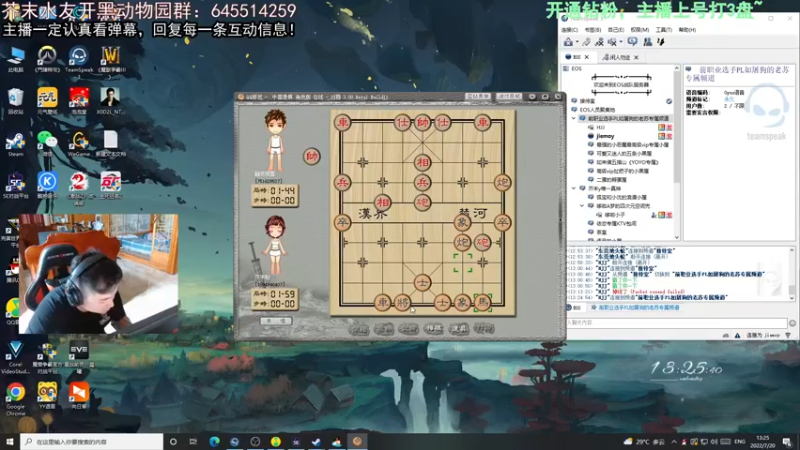Open the Overwatch desktop shortcut
Viewport: 800px width, 450px height.
pyautogui.click(x=47, y=59)
